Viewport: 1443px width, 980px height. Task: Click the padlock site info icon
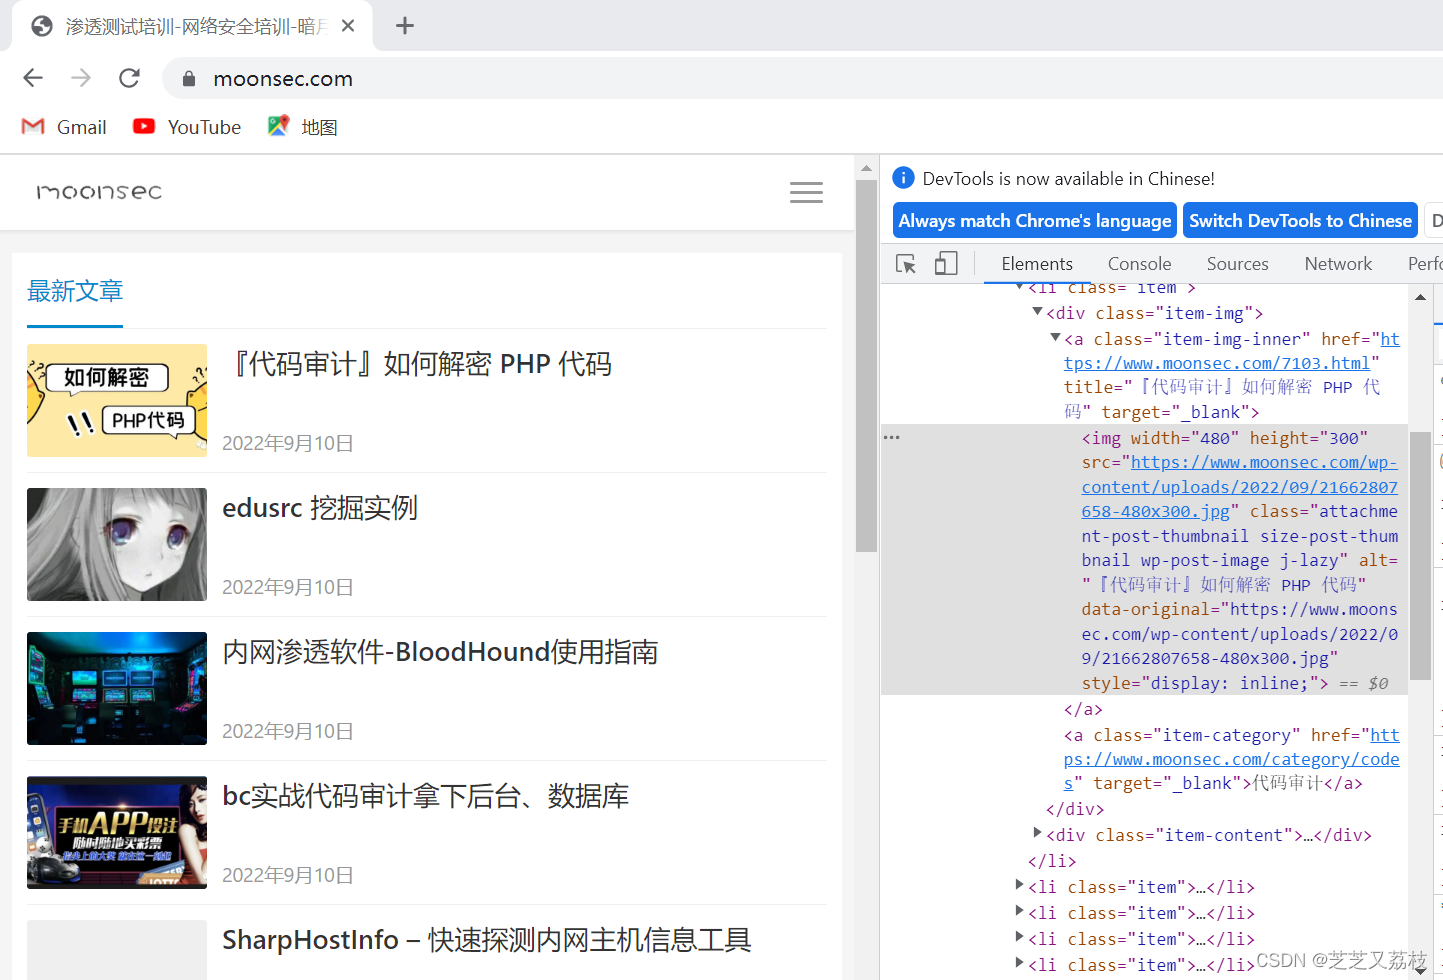pos(188,78)
